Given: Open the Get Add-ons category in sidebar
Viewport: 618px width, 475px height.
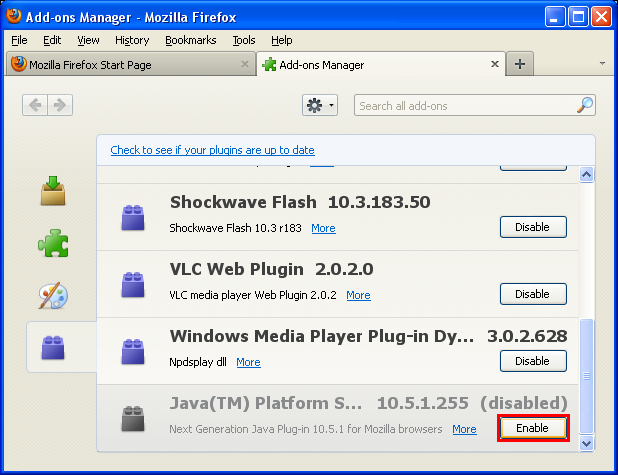Looking at the screenshot, I should point(53,191).
